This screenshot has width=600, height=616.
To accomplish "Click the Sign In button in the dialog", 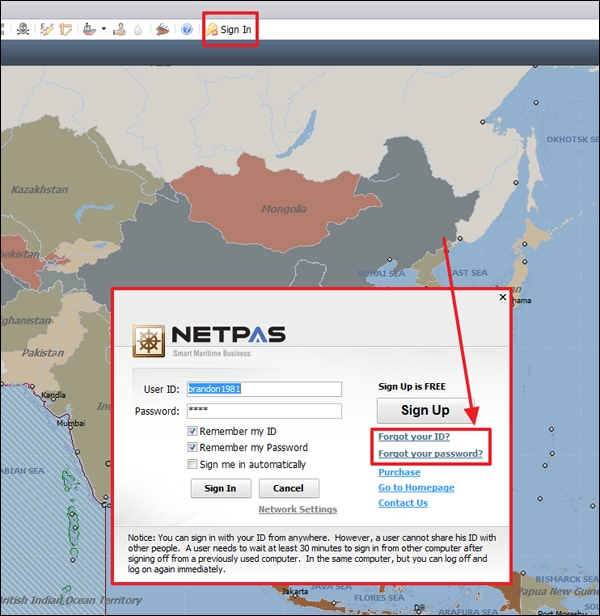I will [221, 488].
